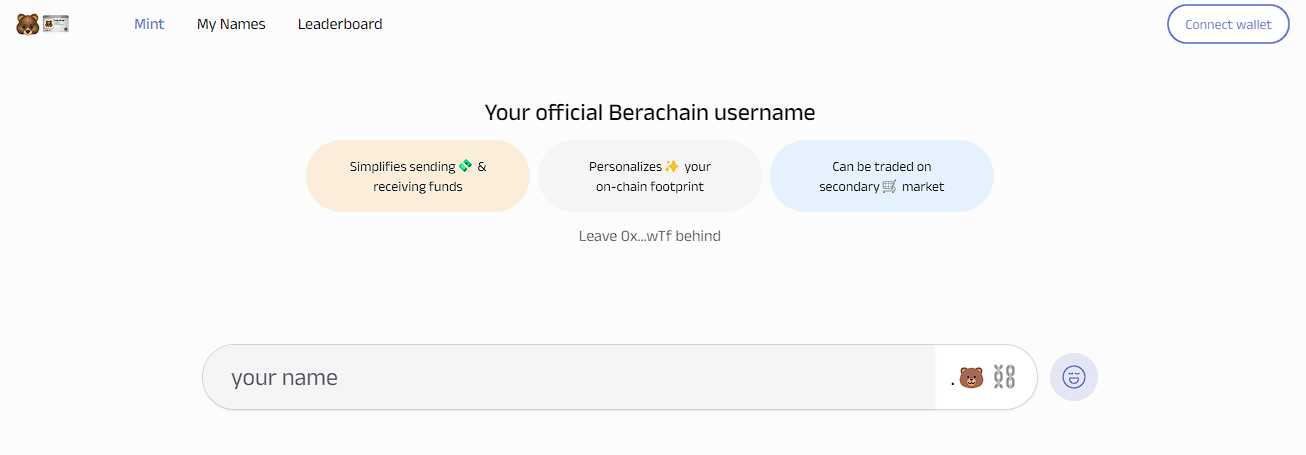Viewport: 1306px width, 455px height.
Task: Click the shopping cart emoji in the market pill
Action: (x=889, y=186)
